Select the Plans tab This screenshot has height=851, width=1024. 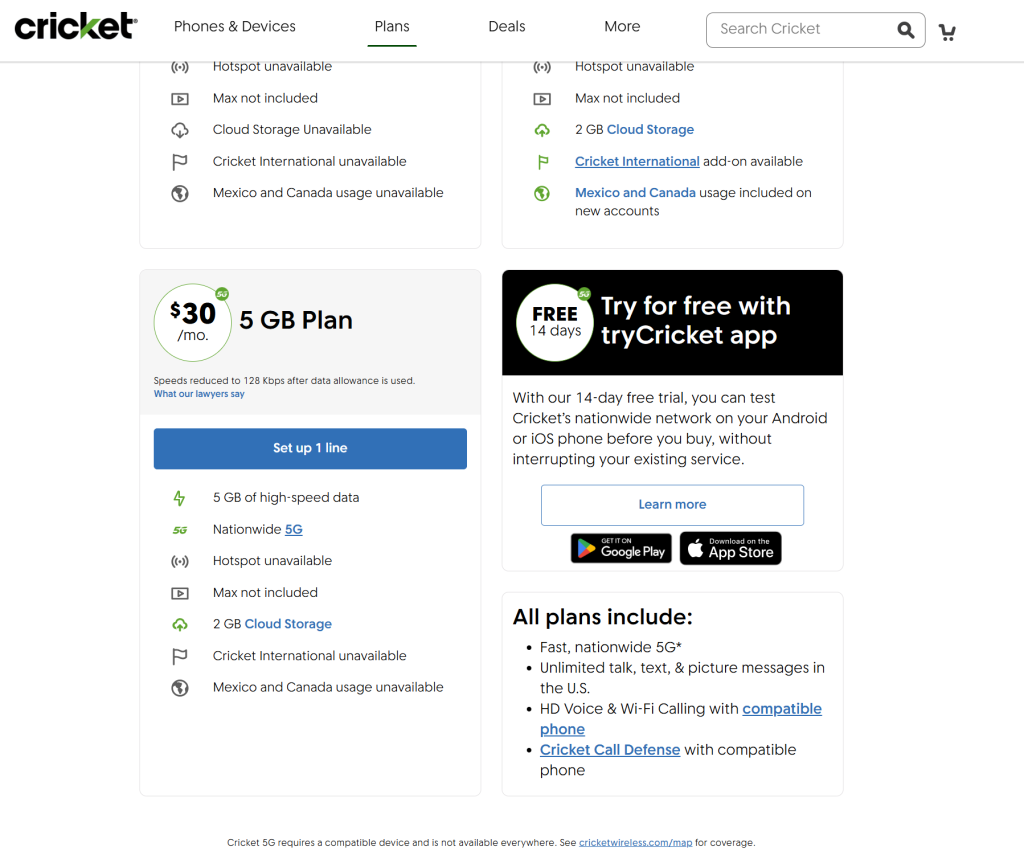[x=392, y=27]
